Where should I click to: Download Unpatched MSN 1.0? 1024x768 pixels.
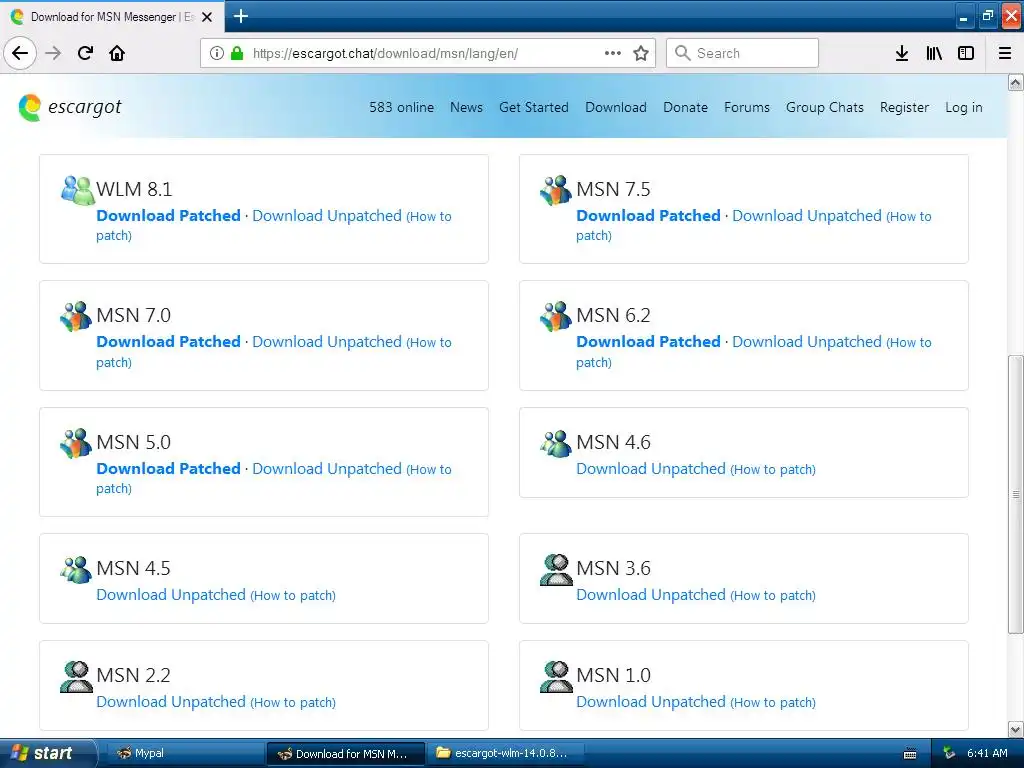(650, 701)
